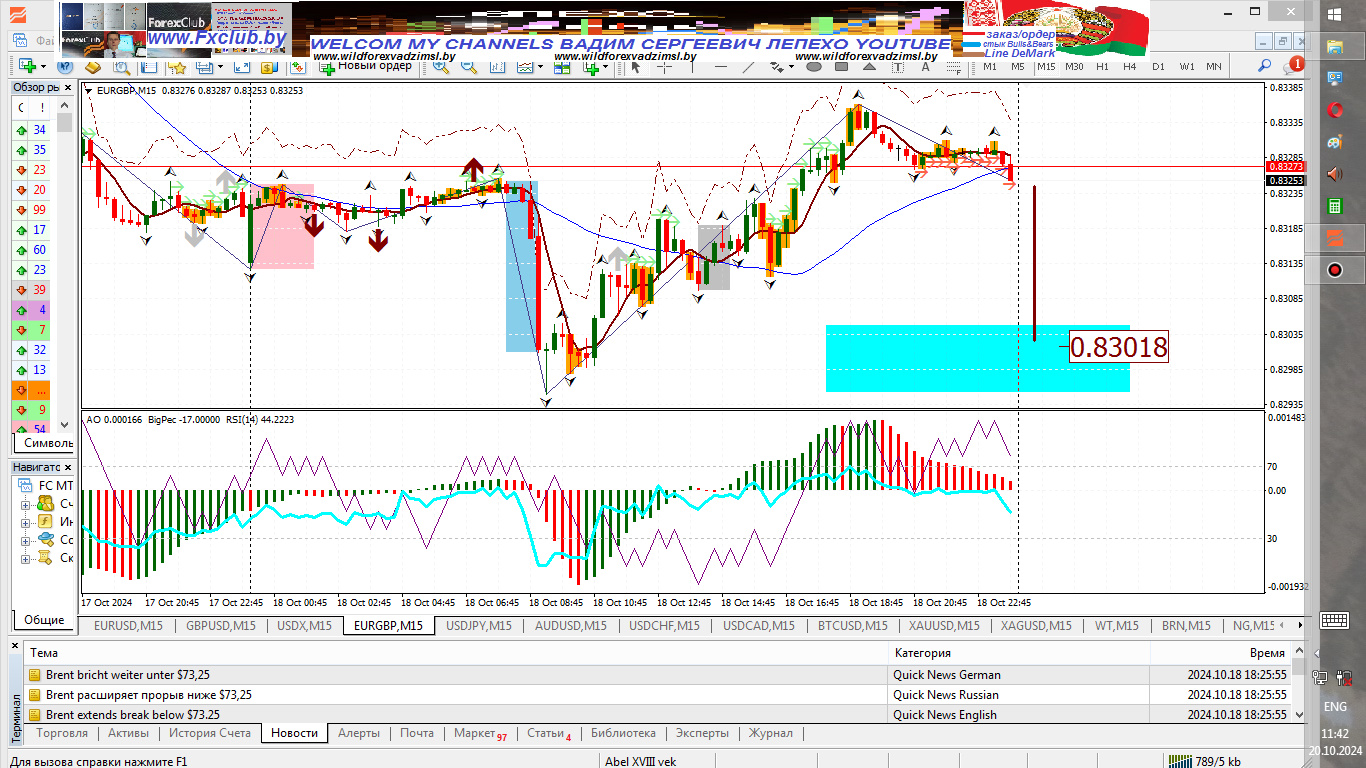The width and height of the screenshot is (1366, 768).
Task: Switch chart to M1 timeframe
Action: click(989, 66)
